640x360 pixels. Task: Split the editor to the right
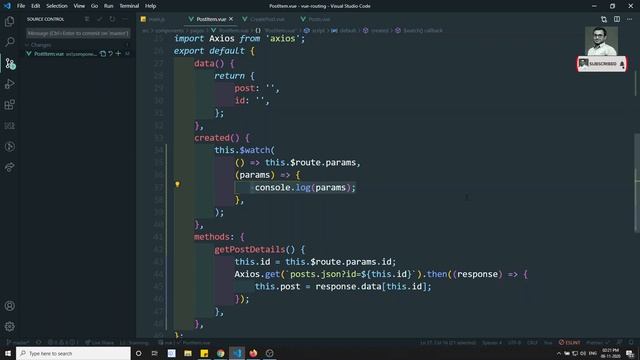click(617, 19)
